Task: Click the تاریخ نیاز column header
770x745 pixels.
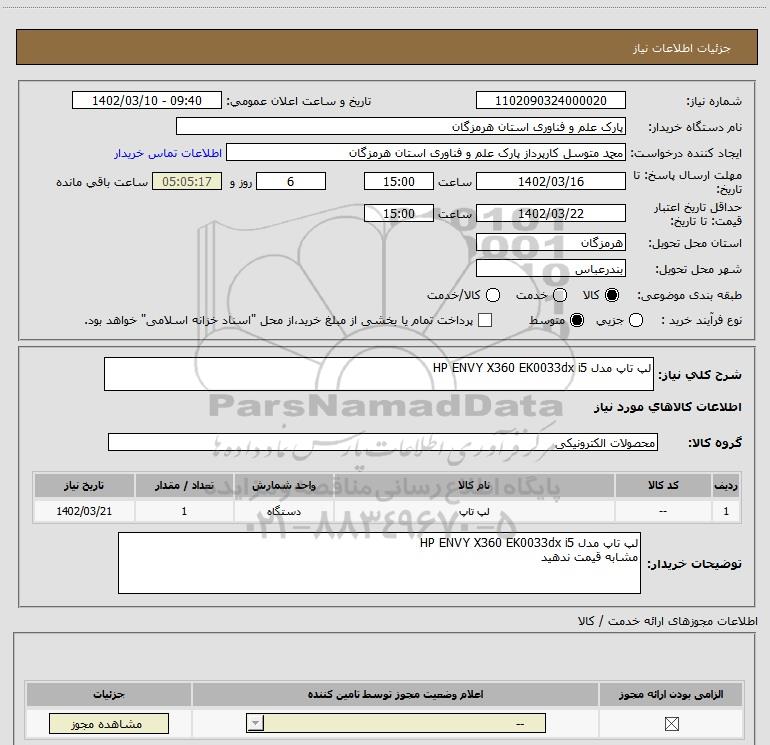Action: tap(84, 485)
